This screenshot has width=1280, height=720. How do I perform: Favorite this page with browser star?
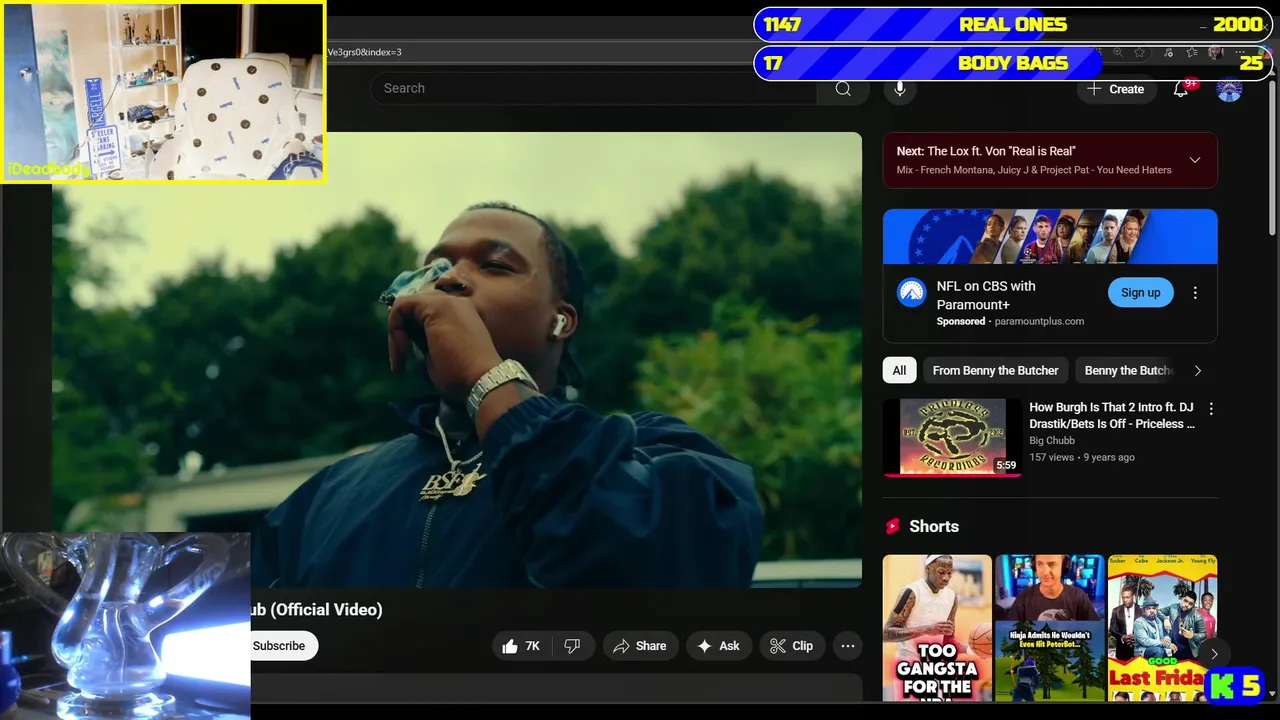pos(1139,52)
